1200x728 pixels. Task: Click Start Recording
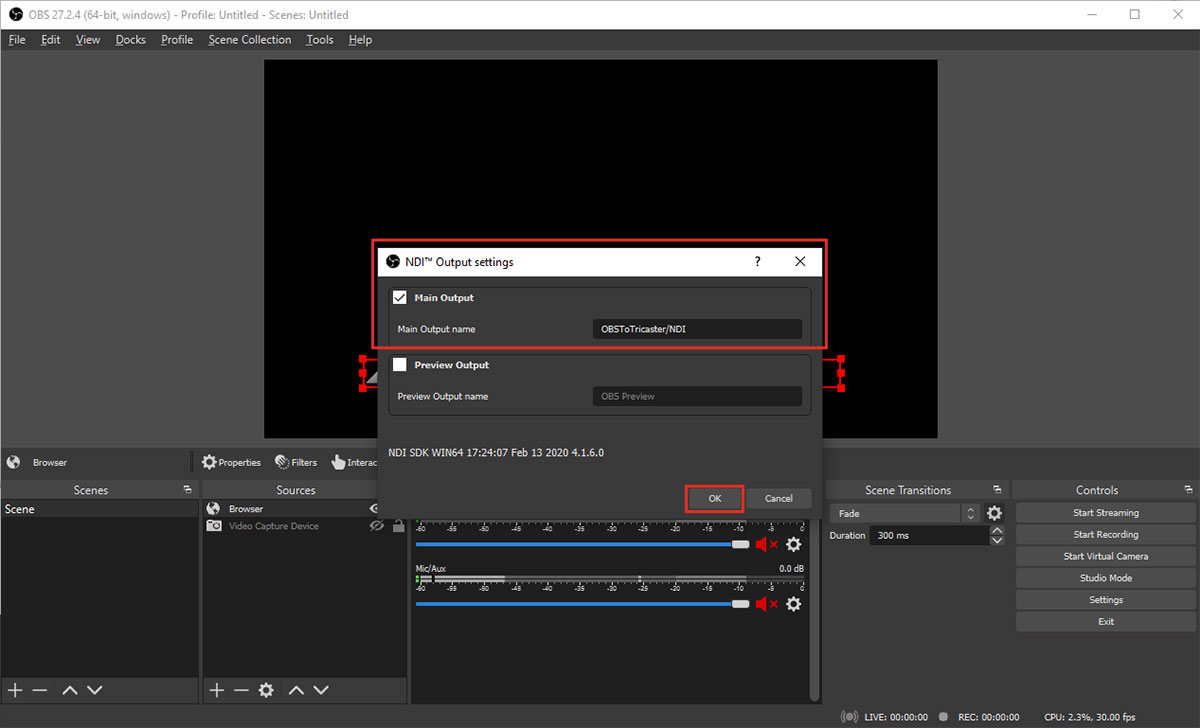tap(1106, 535)
